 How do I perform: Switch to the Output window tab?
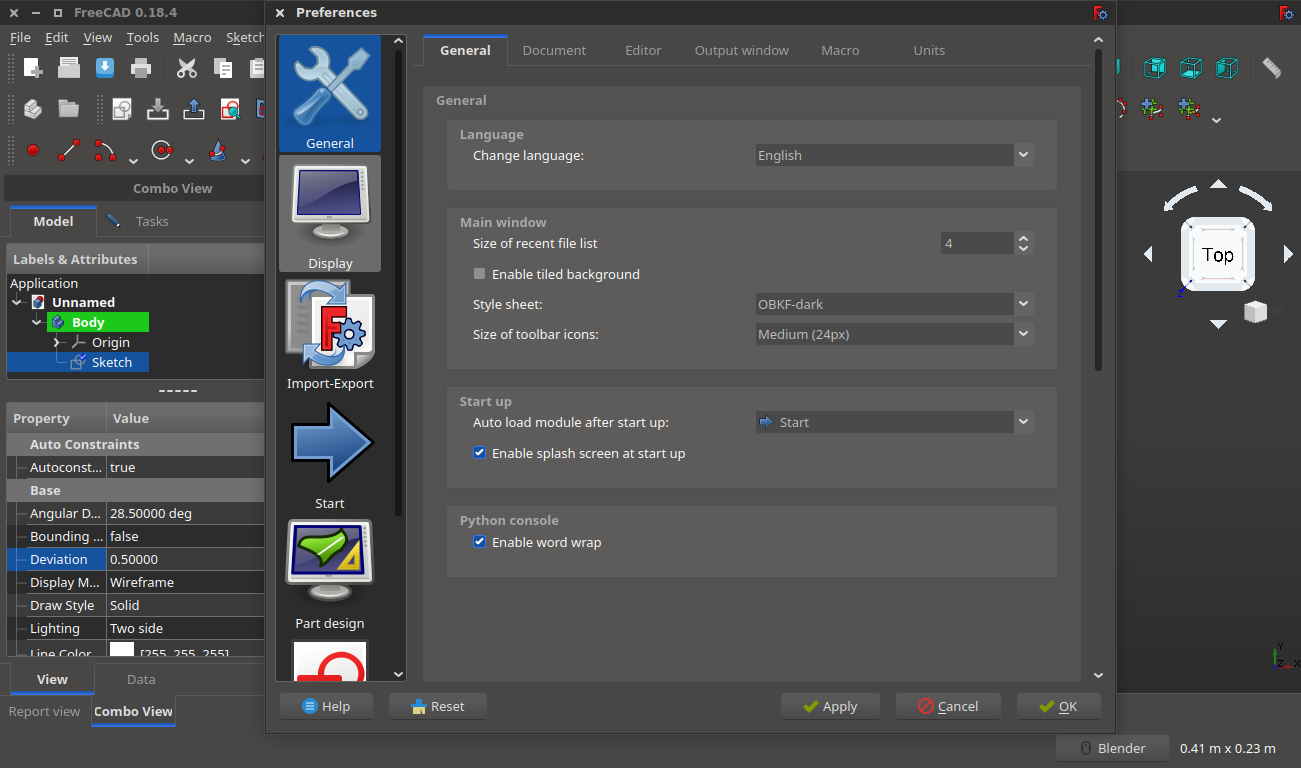click(x=742, y=50)
